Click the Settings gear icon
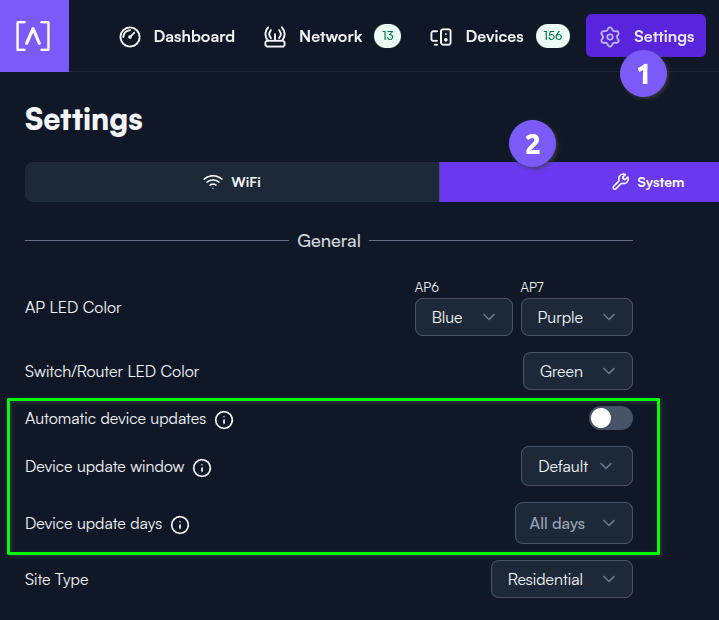This screenshot has height=620, width=719. (610, 37)
